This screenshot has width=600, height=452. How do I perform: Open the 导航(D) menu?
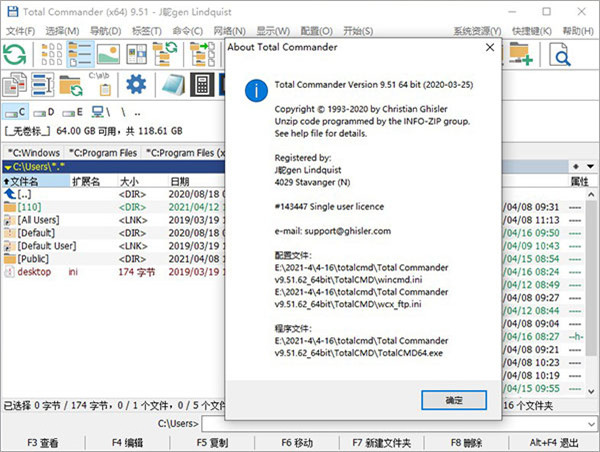pos(106,31)
